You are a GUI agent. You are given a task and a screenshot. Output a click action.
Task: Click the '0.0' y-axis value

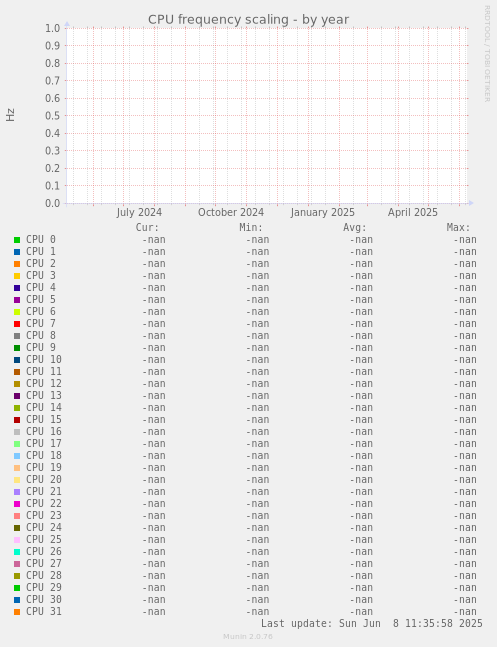point(52,203)
